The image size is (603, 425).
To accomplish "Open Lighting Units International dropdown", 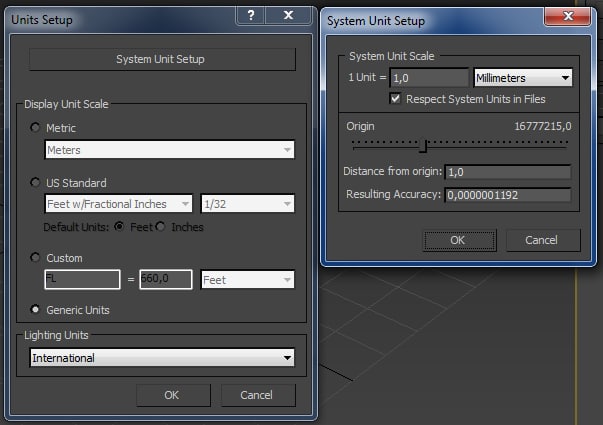I will pyautogui.click(x=162, y=358).
